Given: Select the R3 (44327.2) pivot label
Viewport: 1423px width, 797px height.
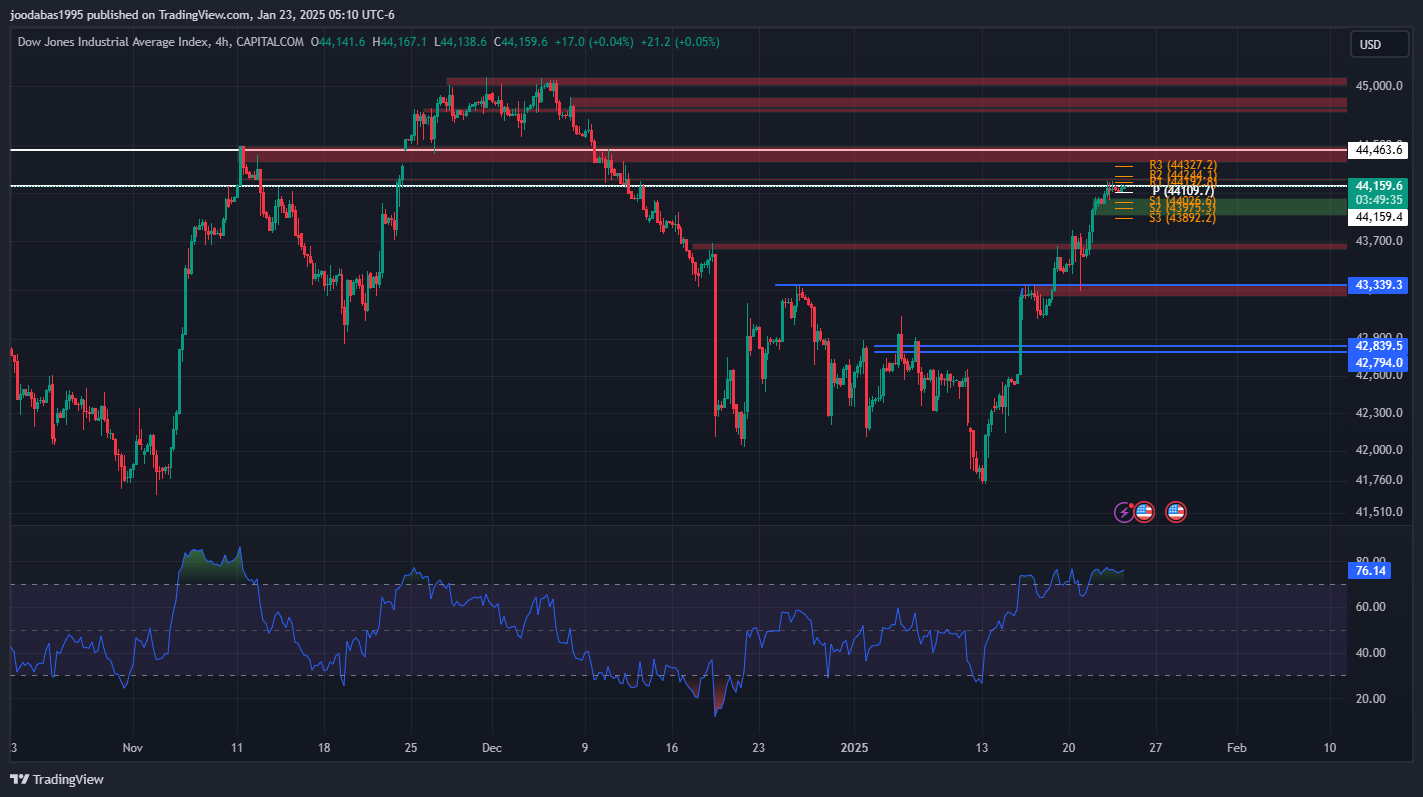Looking at the screenshot, I should click(x=1182, y=164).
